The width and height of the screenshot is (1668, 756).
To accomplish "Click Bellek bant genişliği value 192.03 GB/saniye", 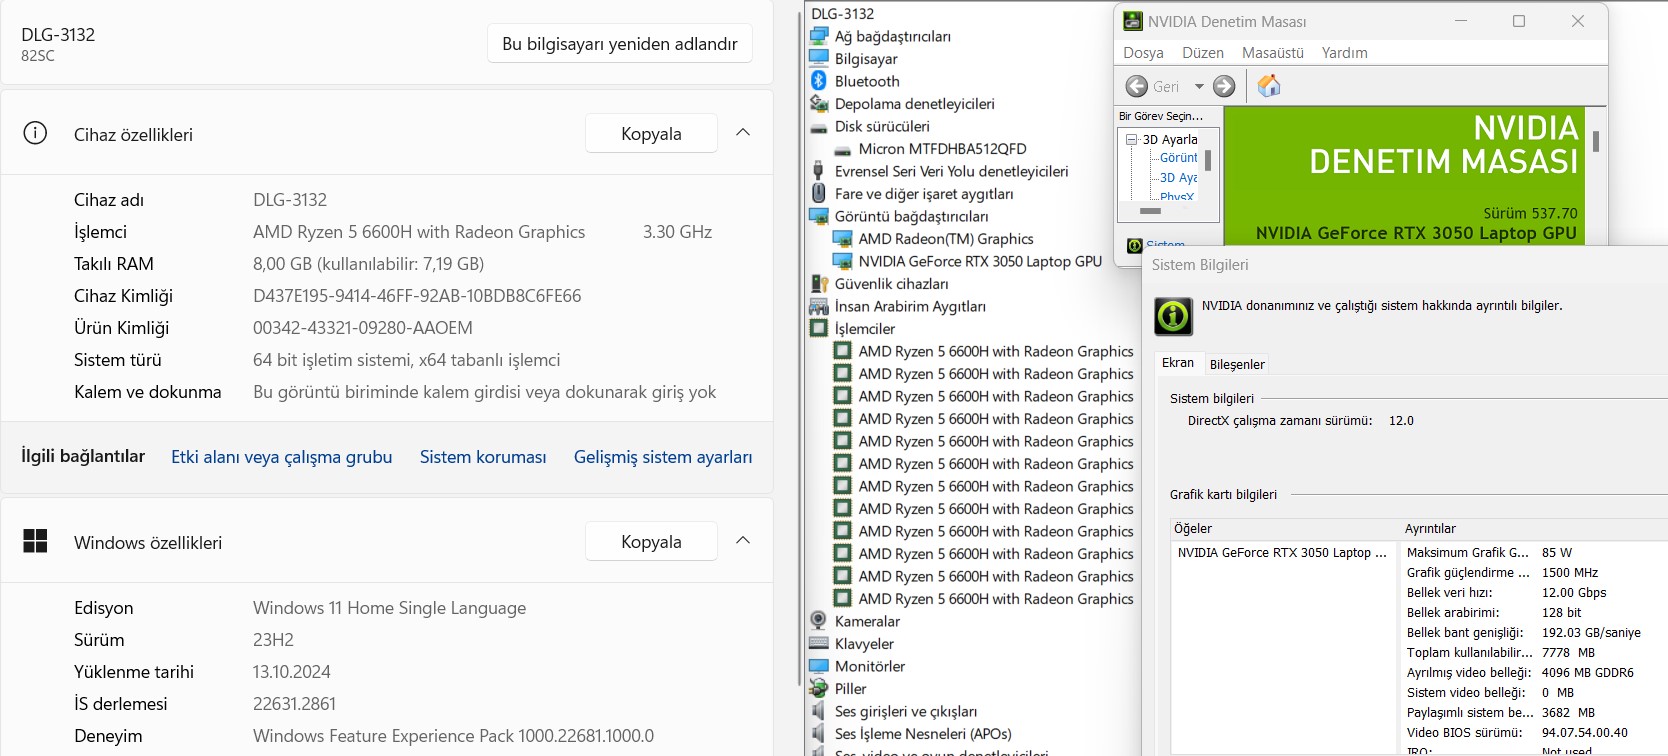I will click(1591, 632).
